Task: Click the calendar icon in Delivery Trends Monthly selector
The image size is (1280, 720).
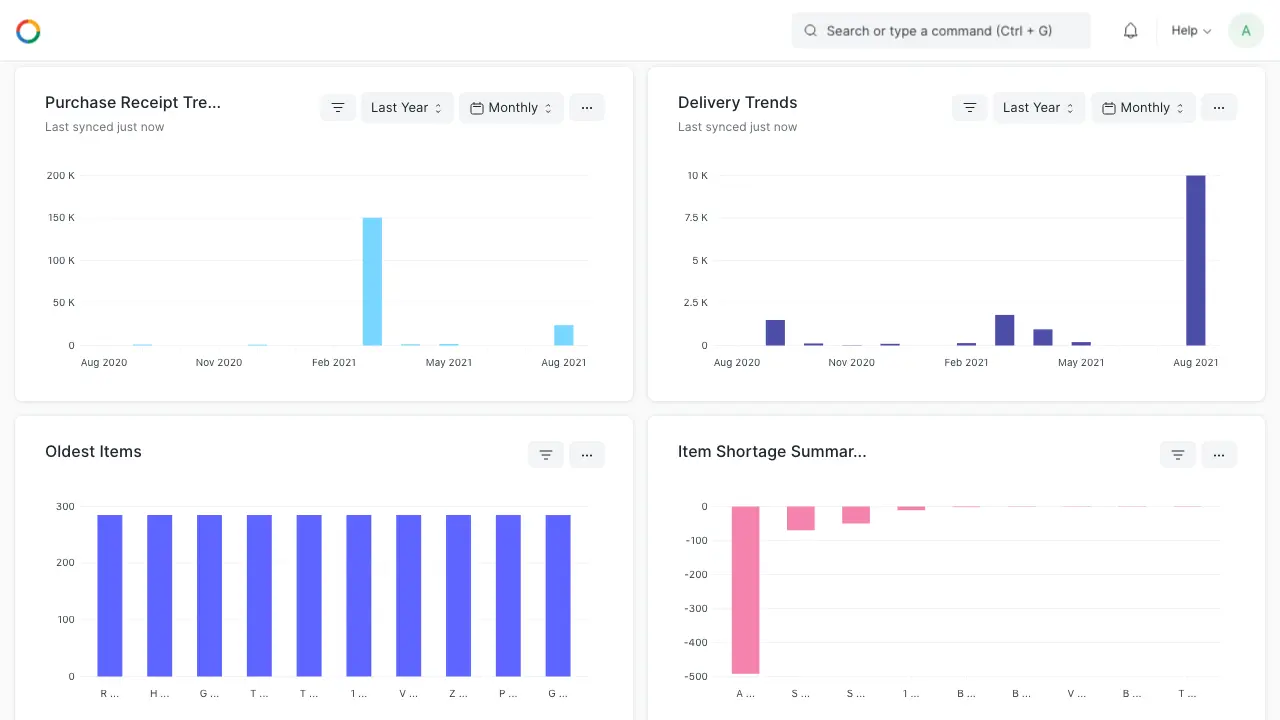Action: [1108, 107]
